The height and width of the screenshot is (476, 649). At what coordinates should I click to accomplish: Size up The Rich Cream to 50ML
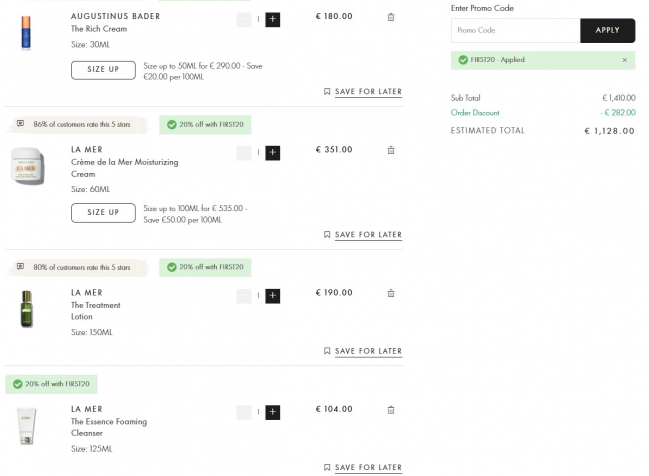click(x=103, y=70)
